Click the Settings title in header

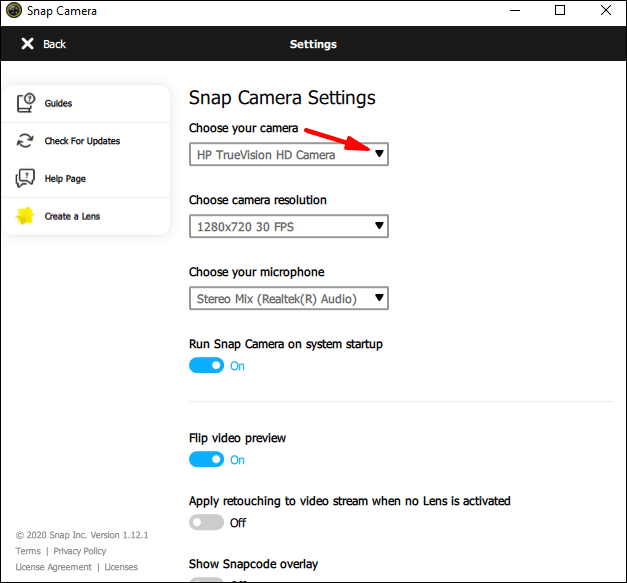(x=313, y=44)
